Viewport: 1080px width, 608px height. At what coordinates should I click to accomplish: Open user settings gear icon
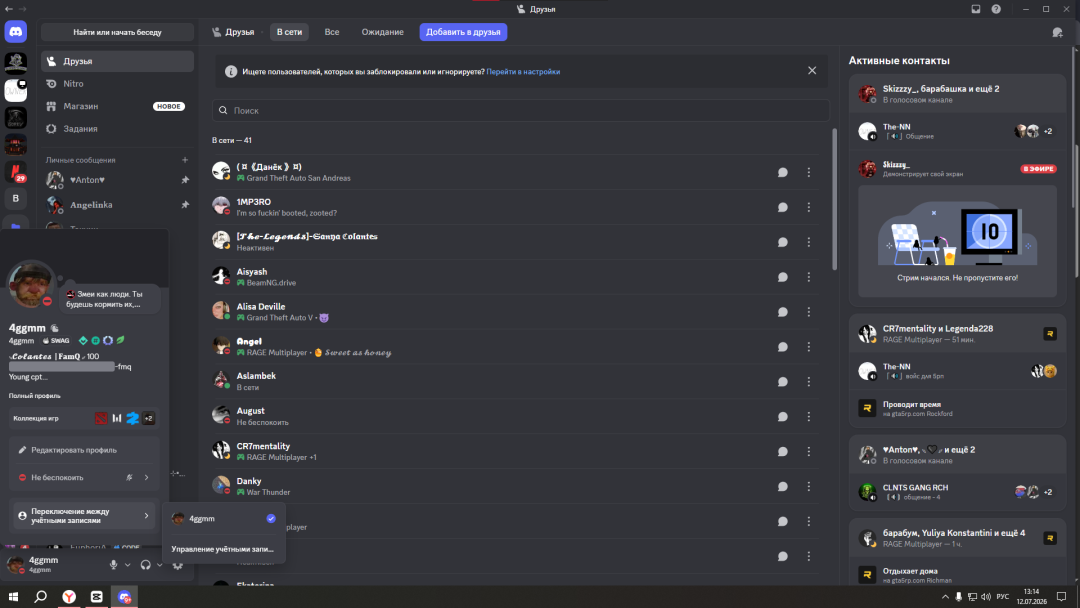[x=178, y=565]
